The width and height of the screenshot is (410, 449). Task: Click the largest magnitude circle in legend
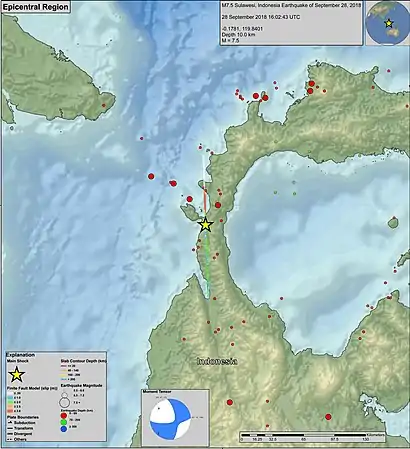click(64, 402)
